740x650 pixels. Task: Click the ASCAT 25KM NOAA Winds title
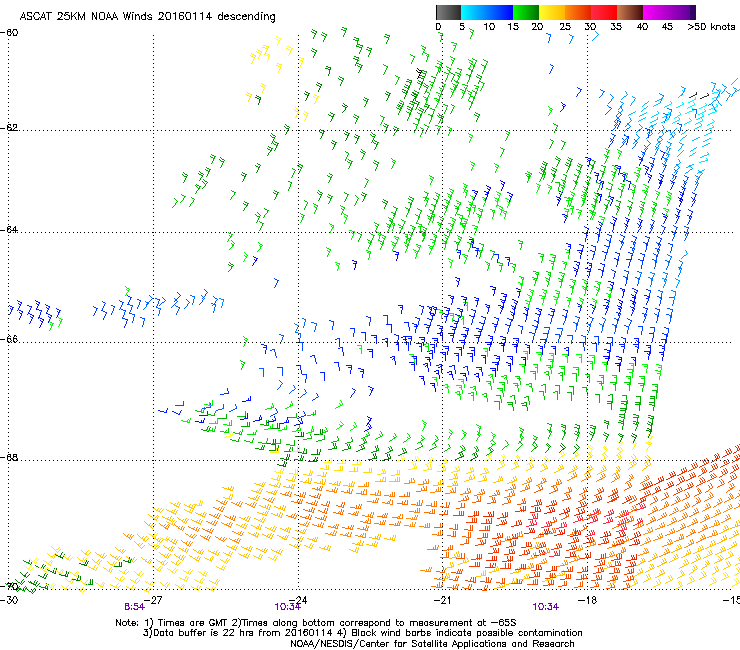point(147,16)
